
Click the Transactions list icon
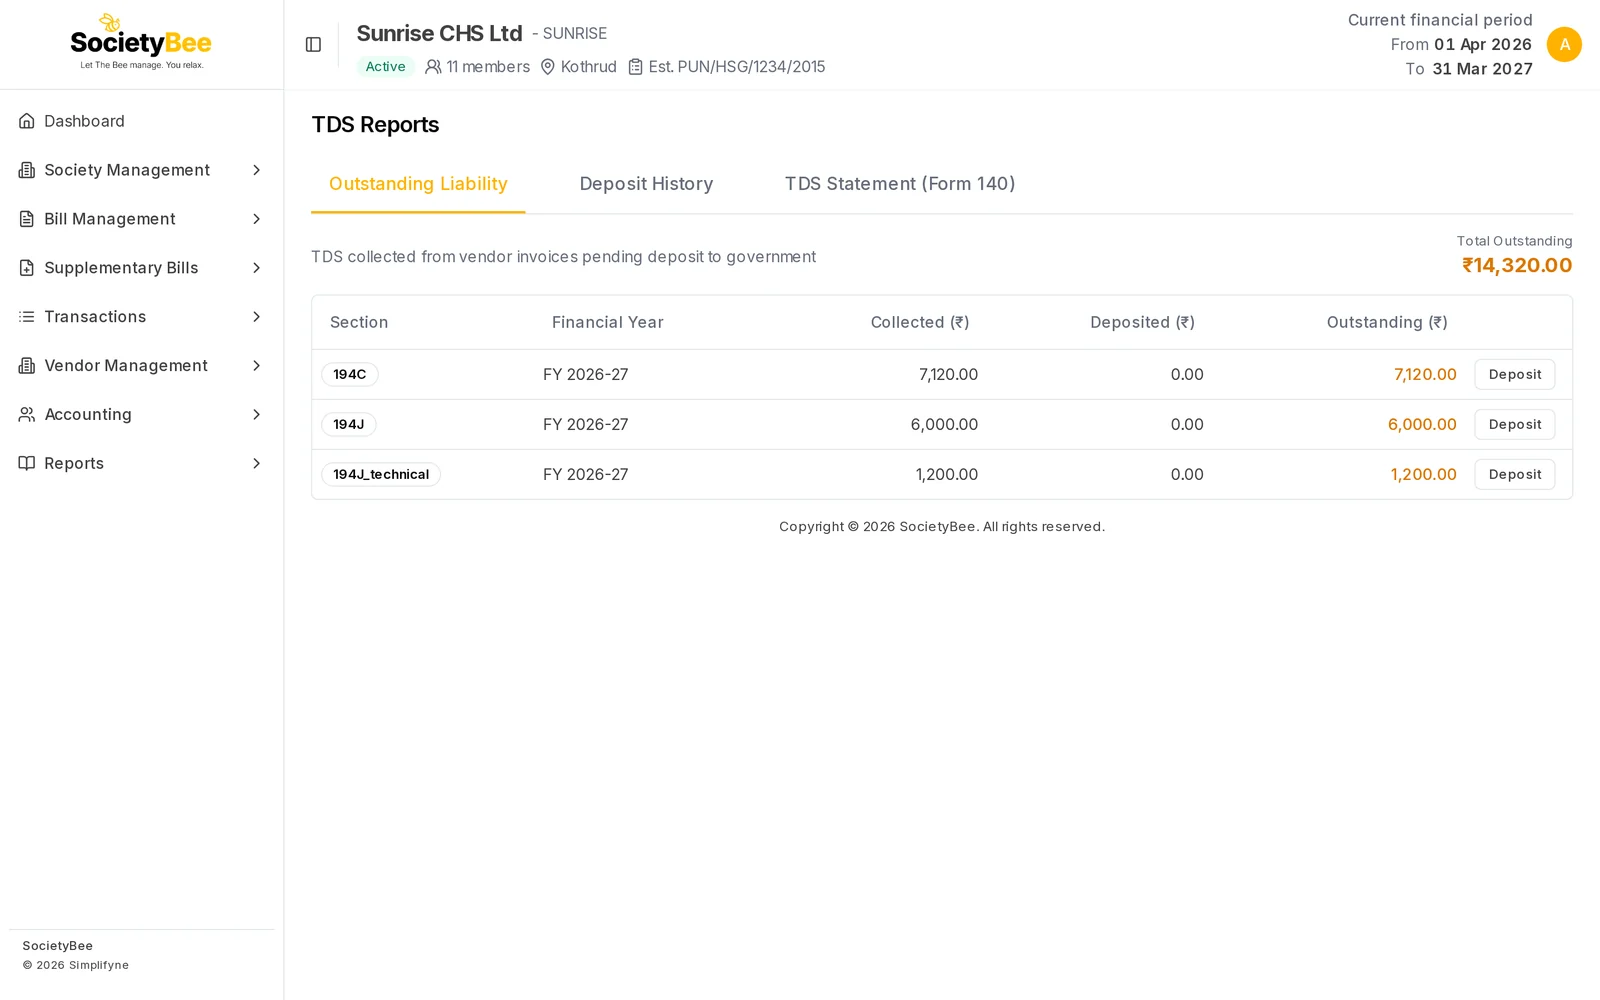click(x=27, y=317)
